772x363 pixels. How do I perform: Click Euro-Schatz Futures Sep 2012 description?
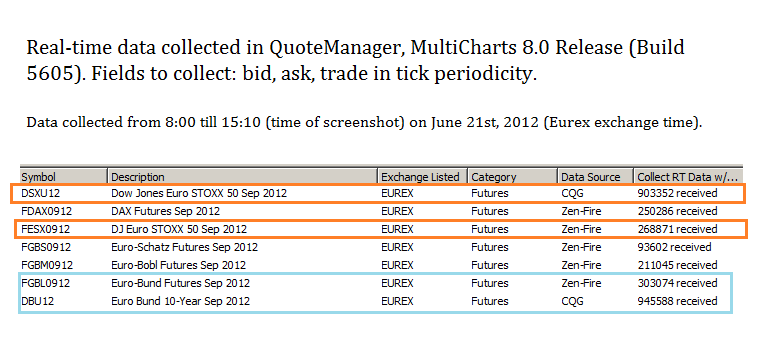(184, 247)
